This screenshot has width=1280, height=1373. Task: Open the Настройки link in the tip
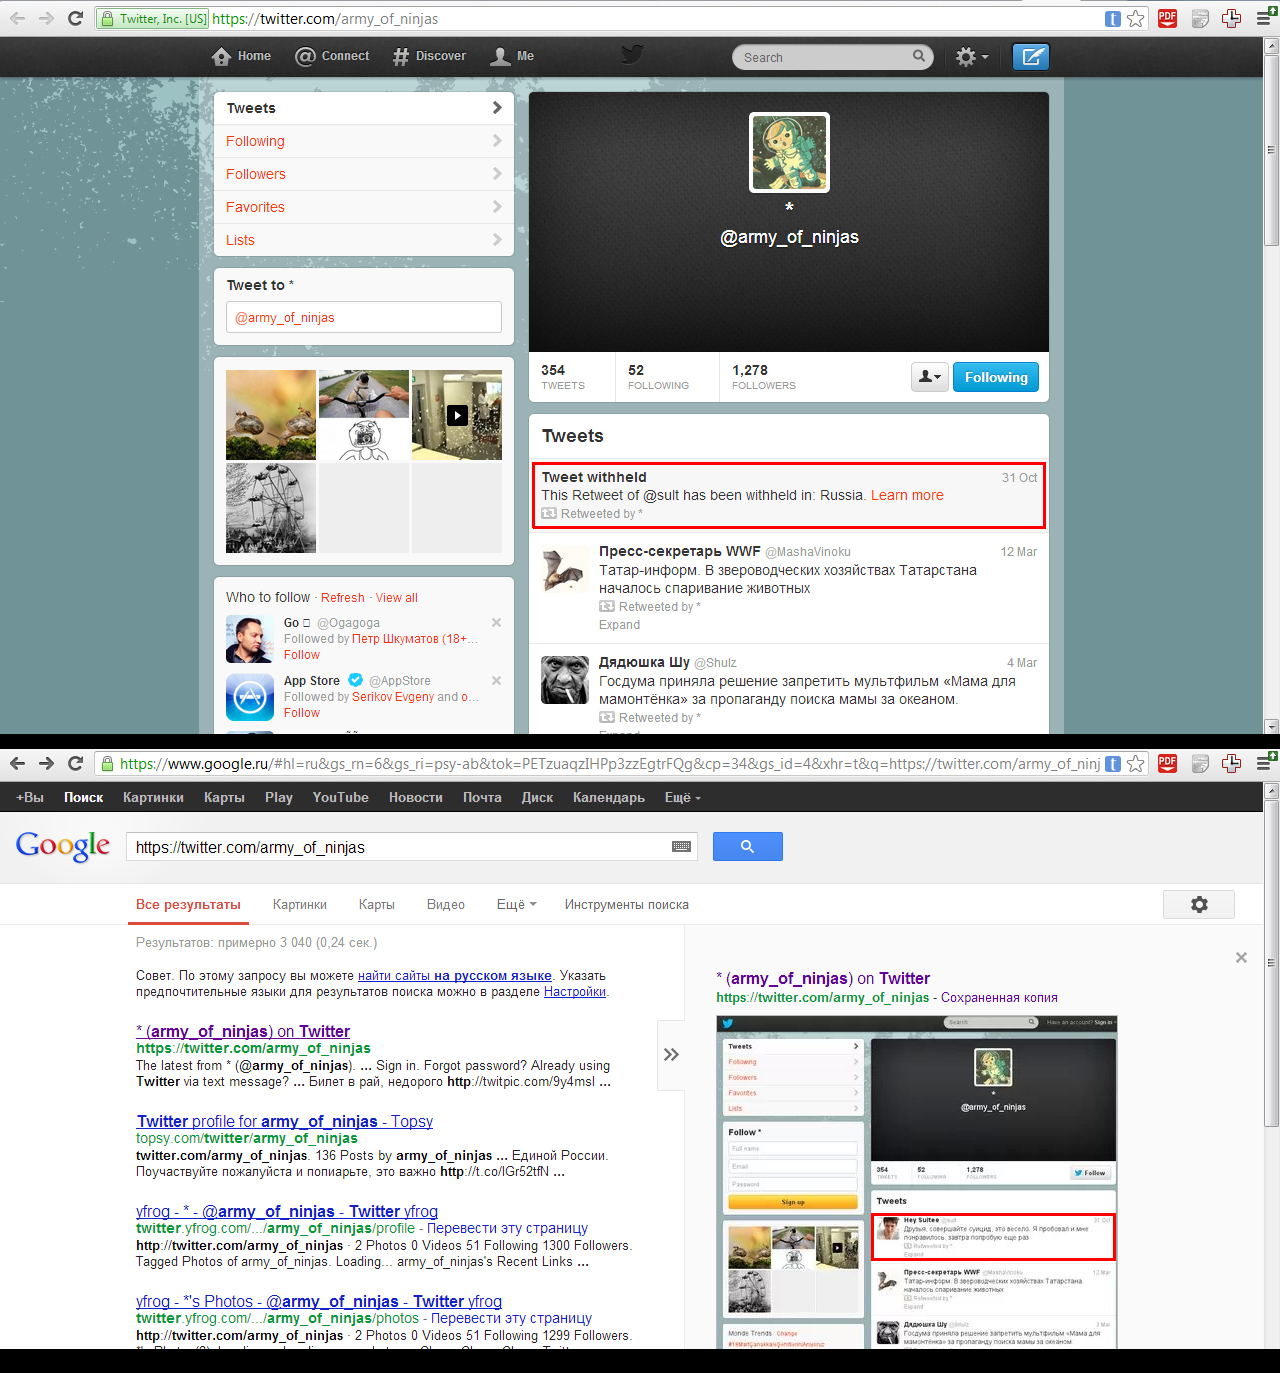click(575, 991)
